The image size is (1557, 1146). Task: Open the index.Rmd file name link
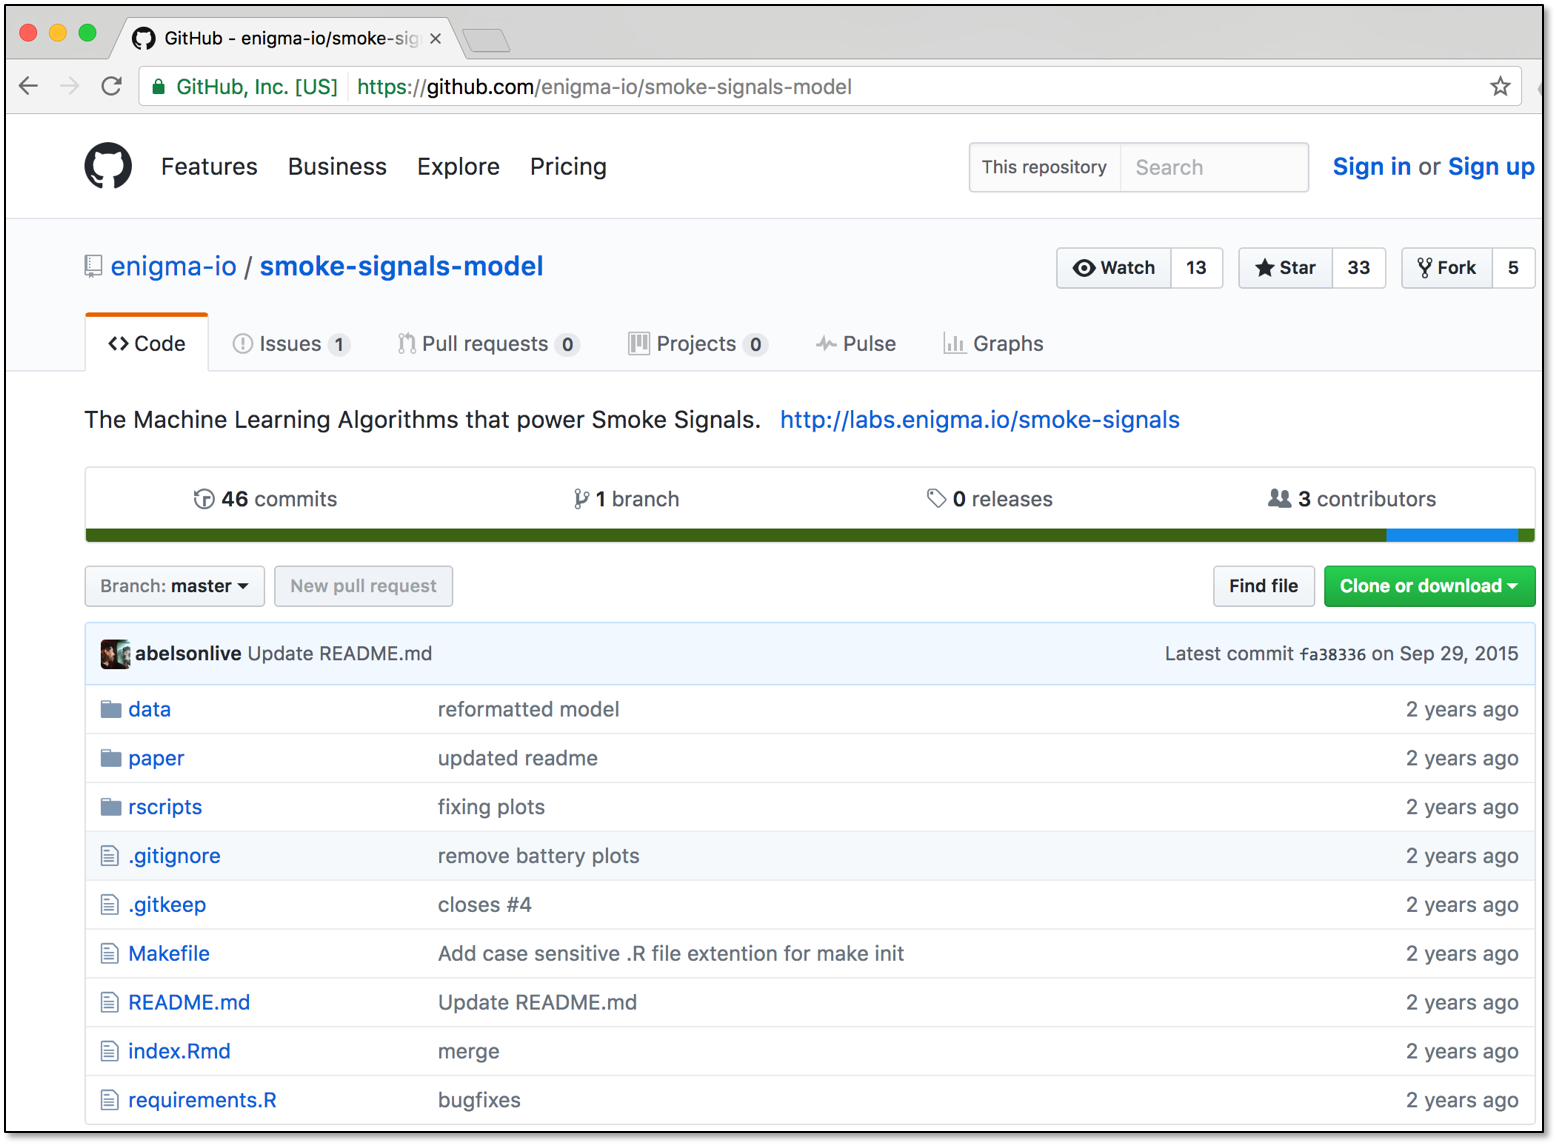[x=179, y=1052]
